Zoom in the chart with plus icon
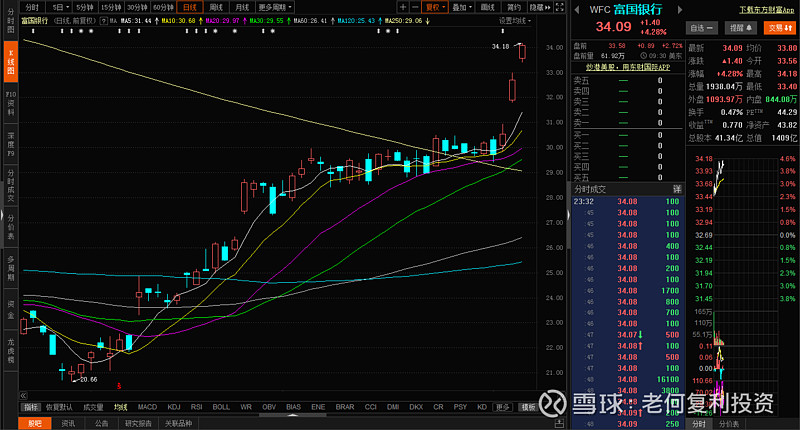This screenshot has width=800, height=430. [x=403, y=7]
